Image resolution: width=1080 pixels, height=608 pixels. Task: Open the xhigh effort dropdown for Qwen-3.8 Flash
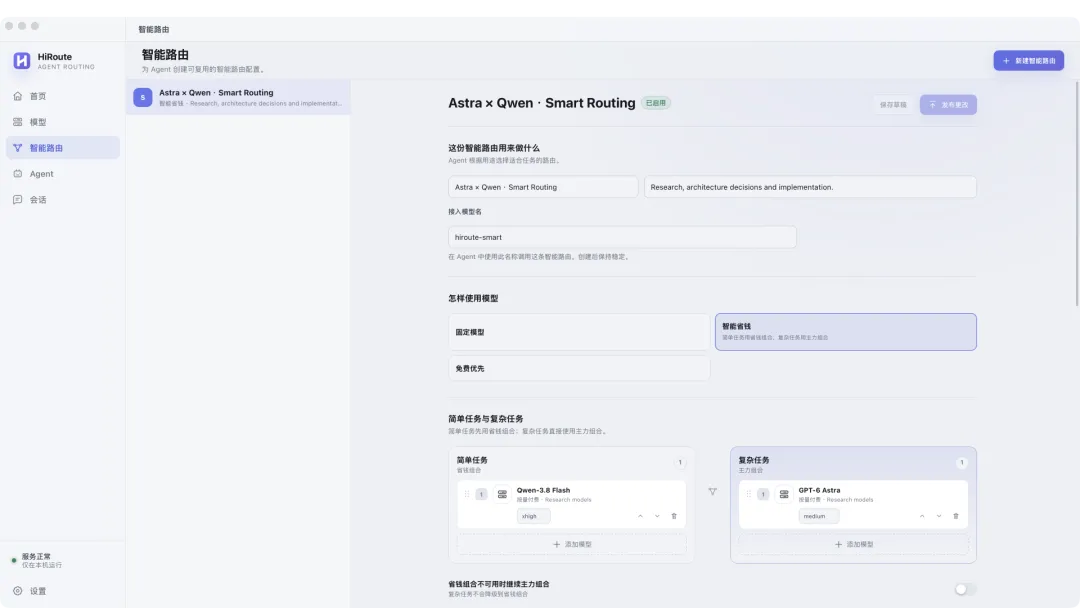[534, 516]
